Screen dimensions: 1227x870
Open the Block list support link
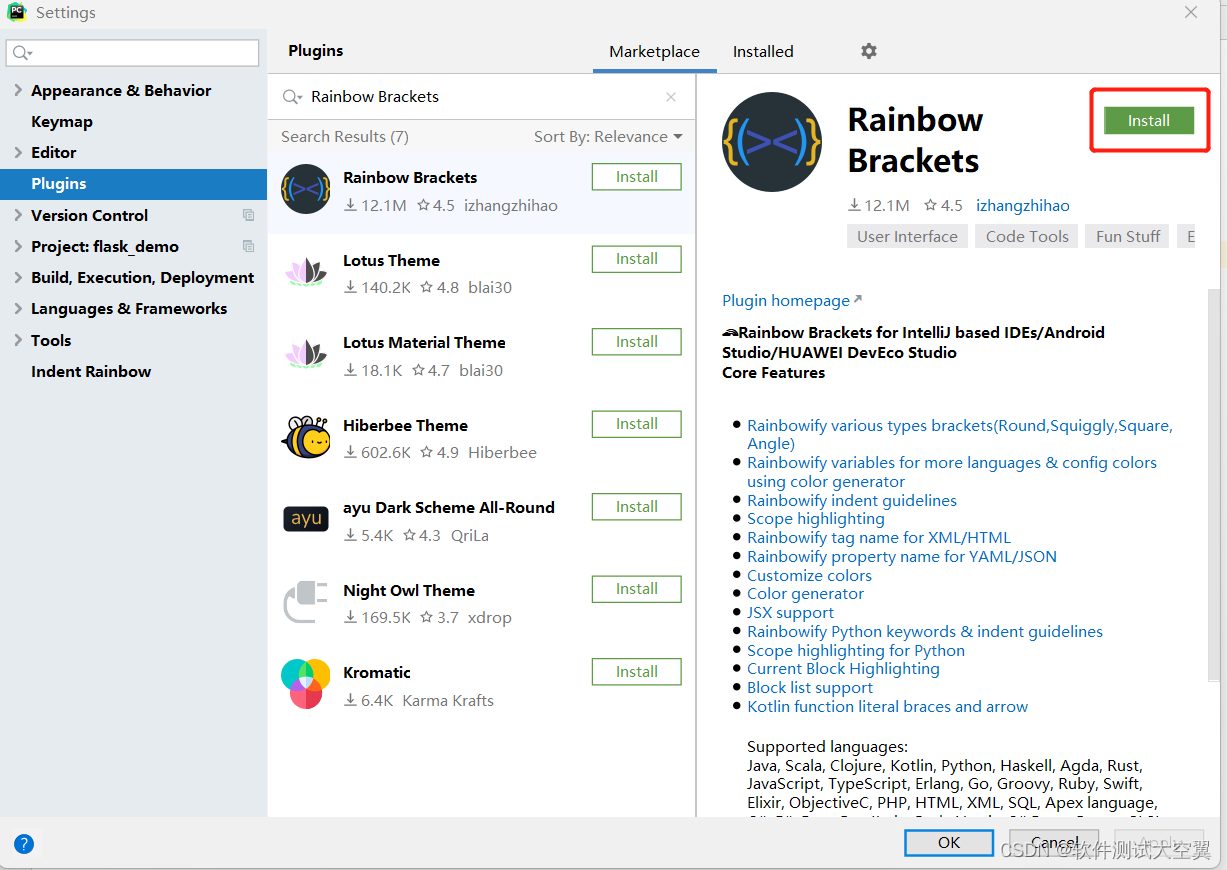pyautogui.click(x=810, y=687)
